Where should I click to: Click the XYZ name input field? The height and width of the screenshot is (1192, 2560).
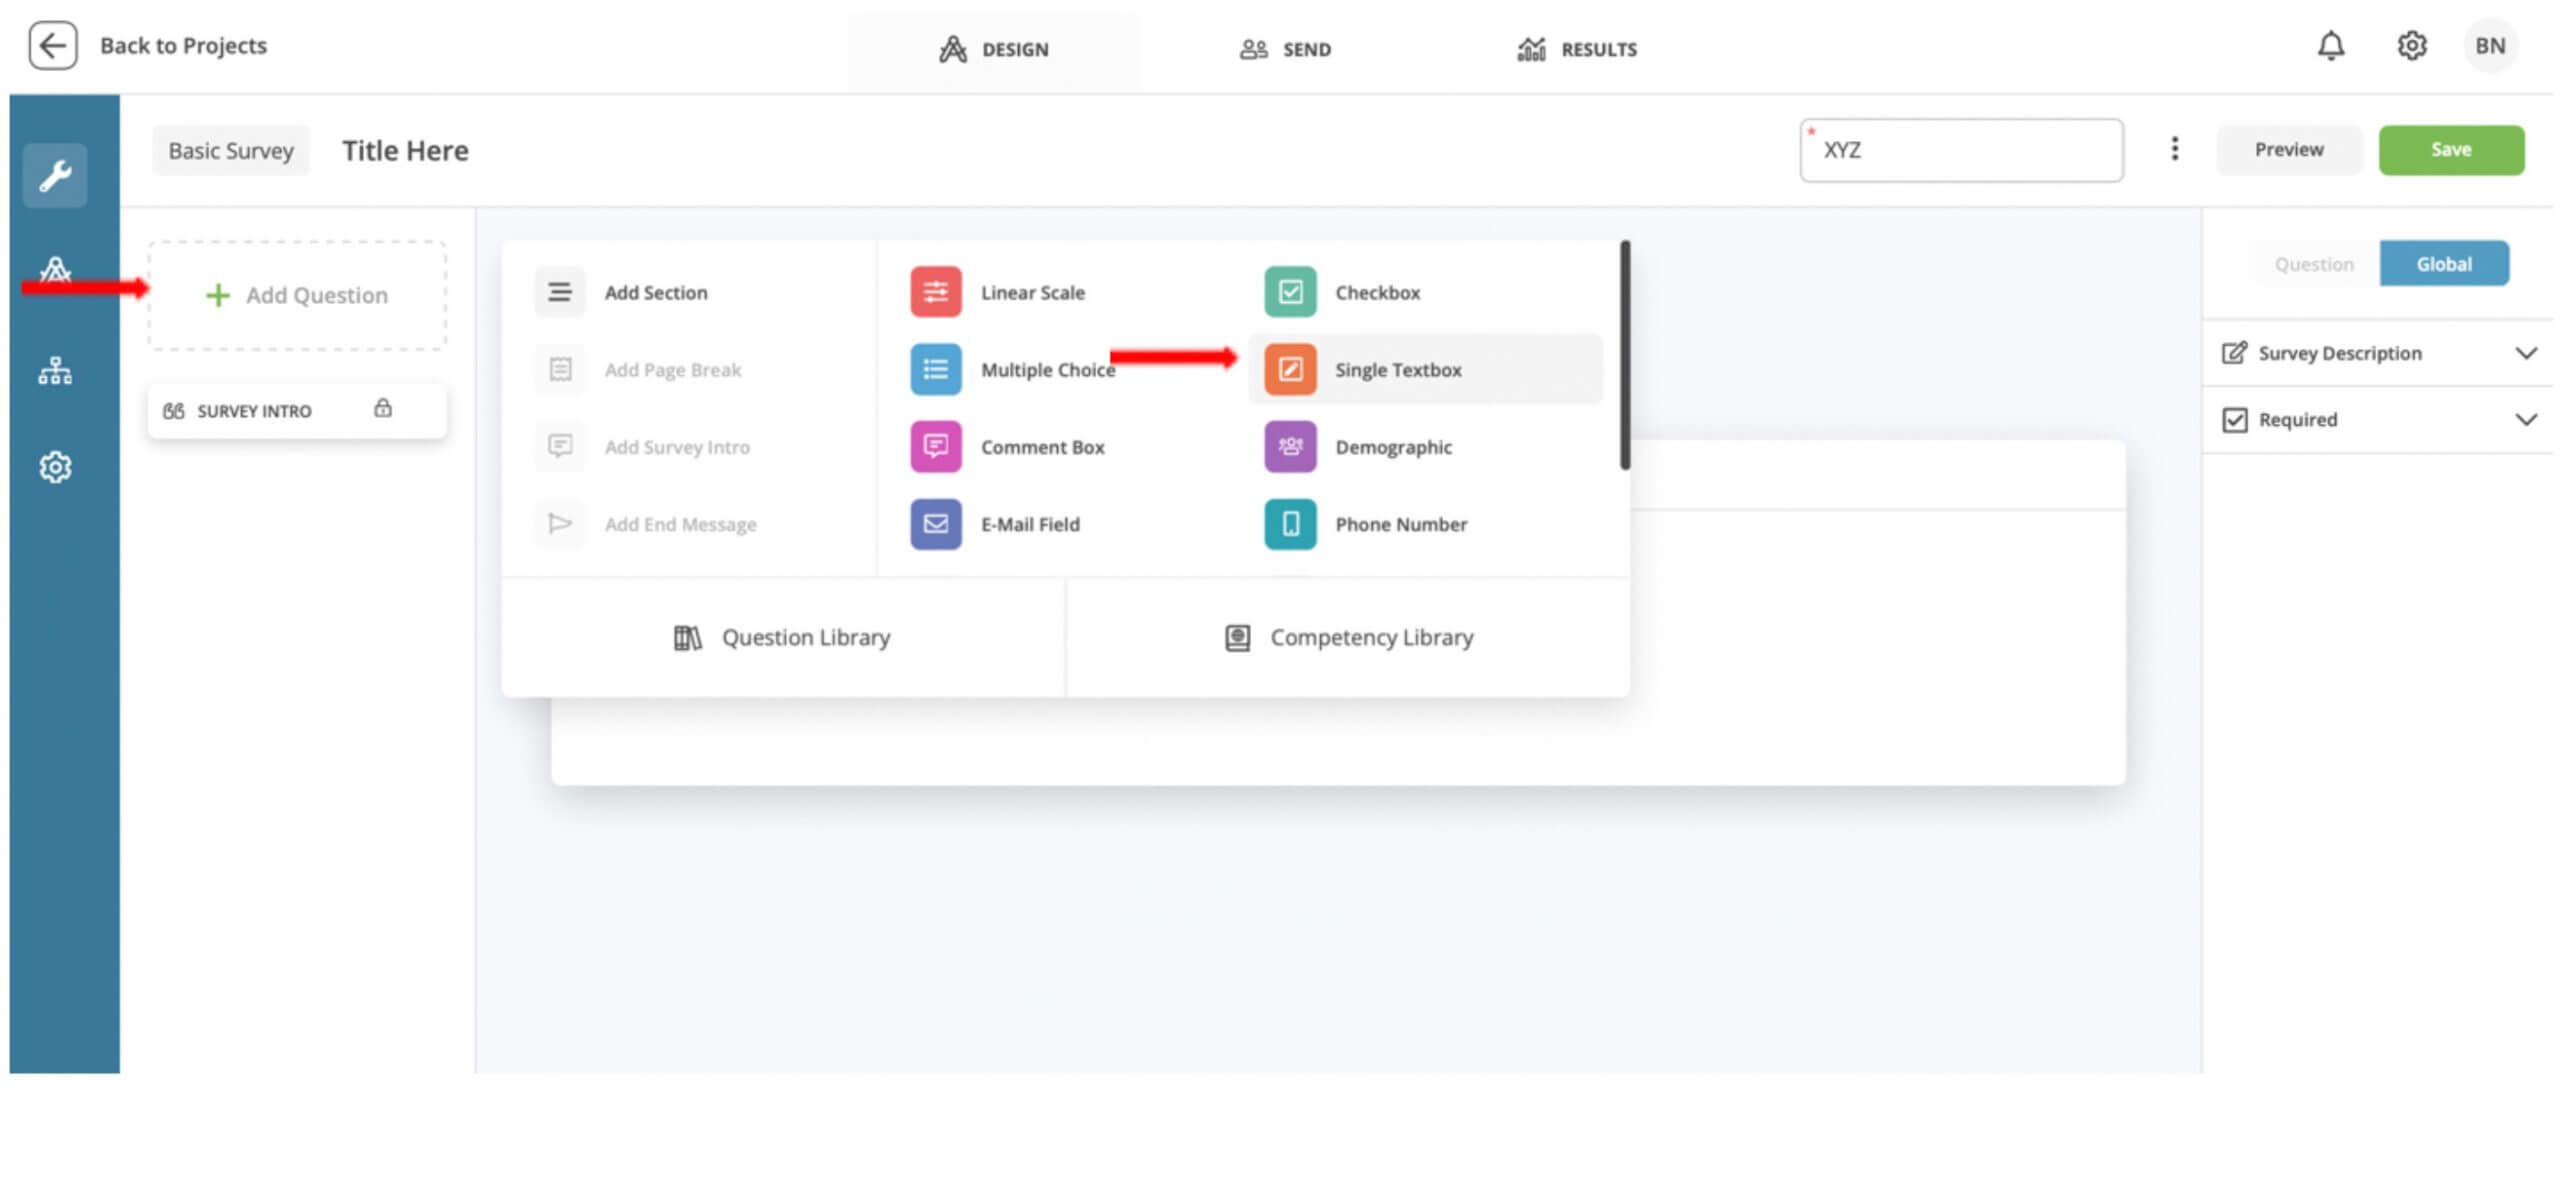click(x=1961, y=150)
